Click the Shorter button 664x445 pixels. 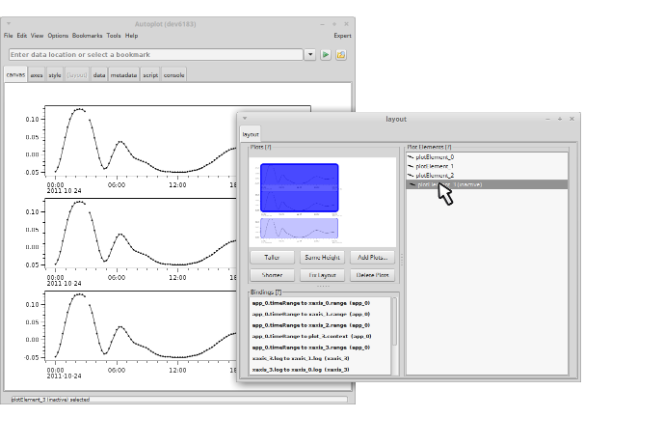[x=272, y=275]
